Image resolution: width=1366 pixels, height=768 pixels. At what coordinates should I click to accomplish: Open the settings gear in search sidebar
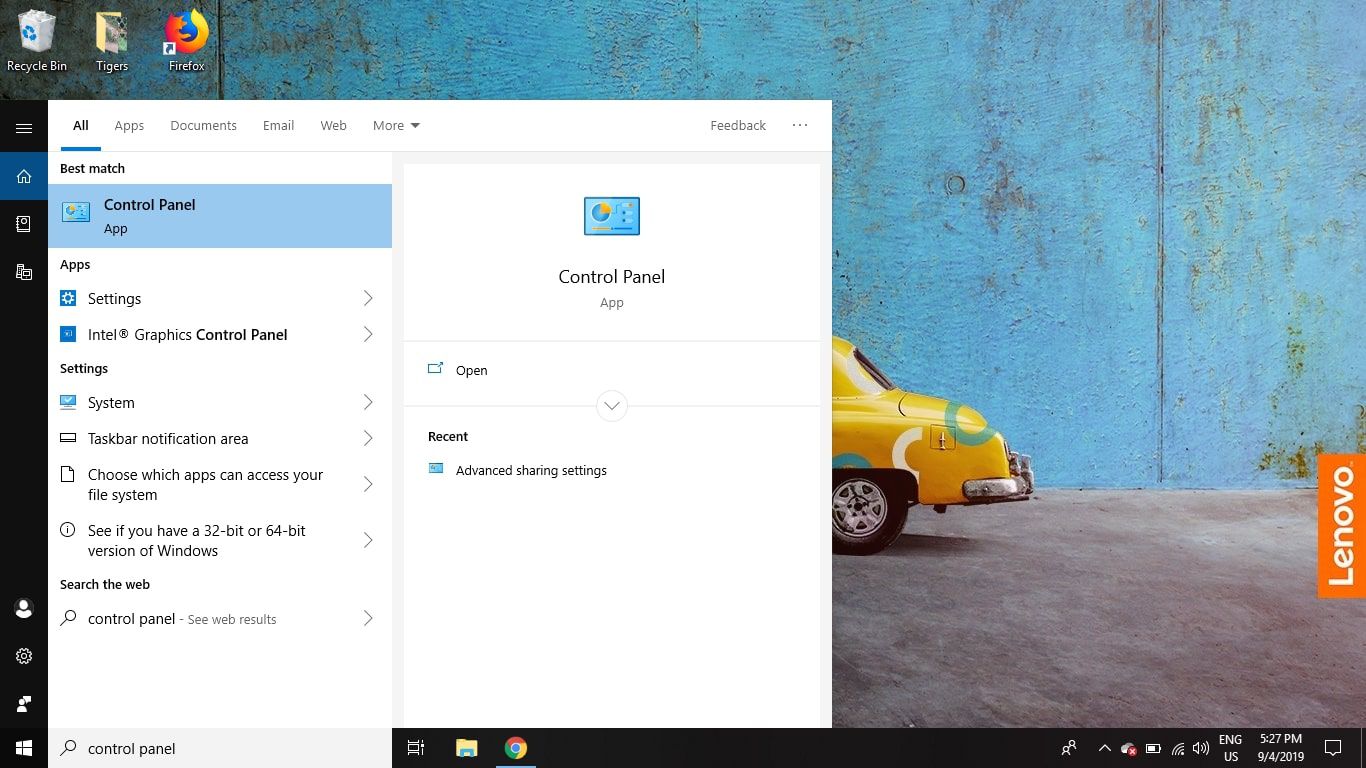point(24,656)
